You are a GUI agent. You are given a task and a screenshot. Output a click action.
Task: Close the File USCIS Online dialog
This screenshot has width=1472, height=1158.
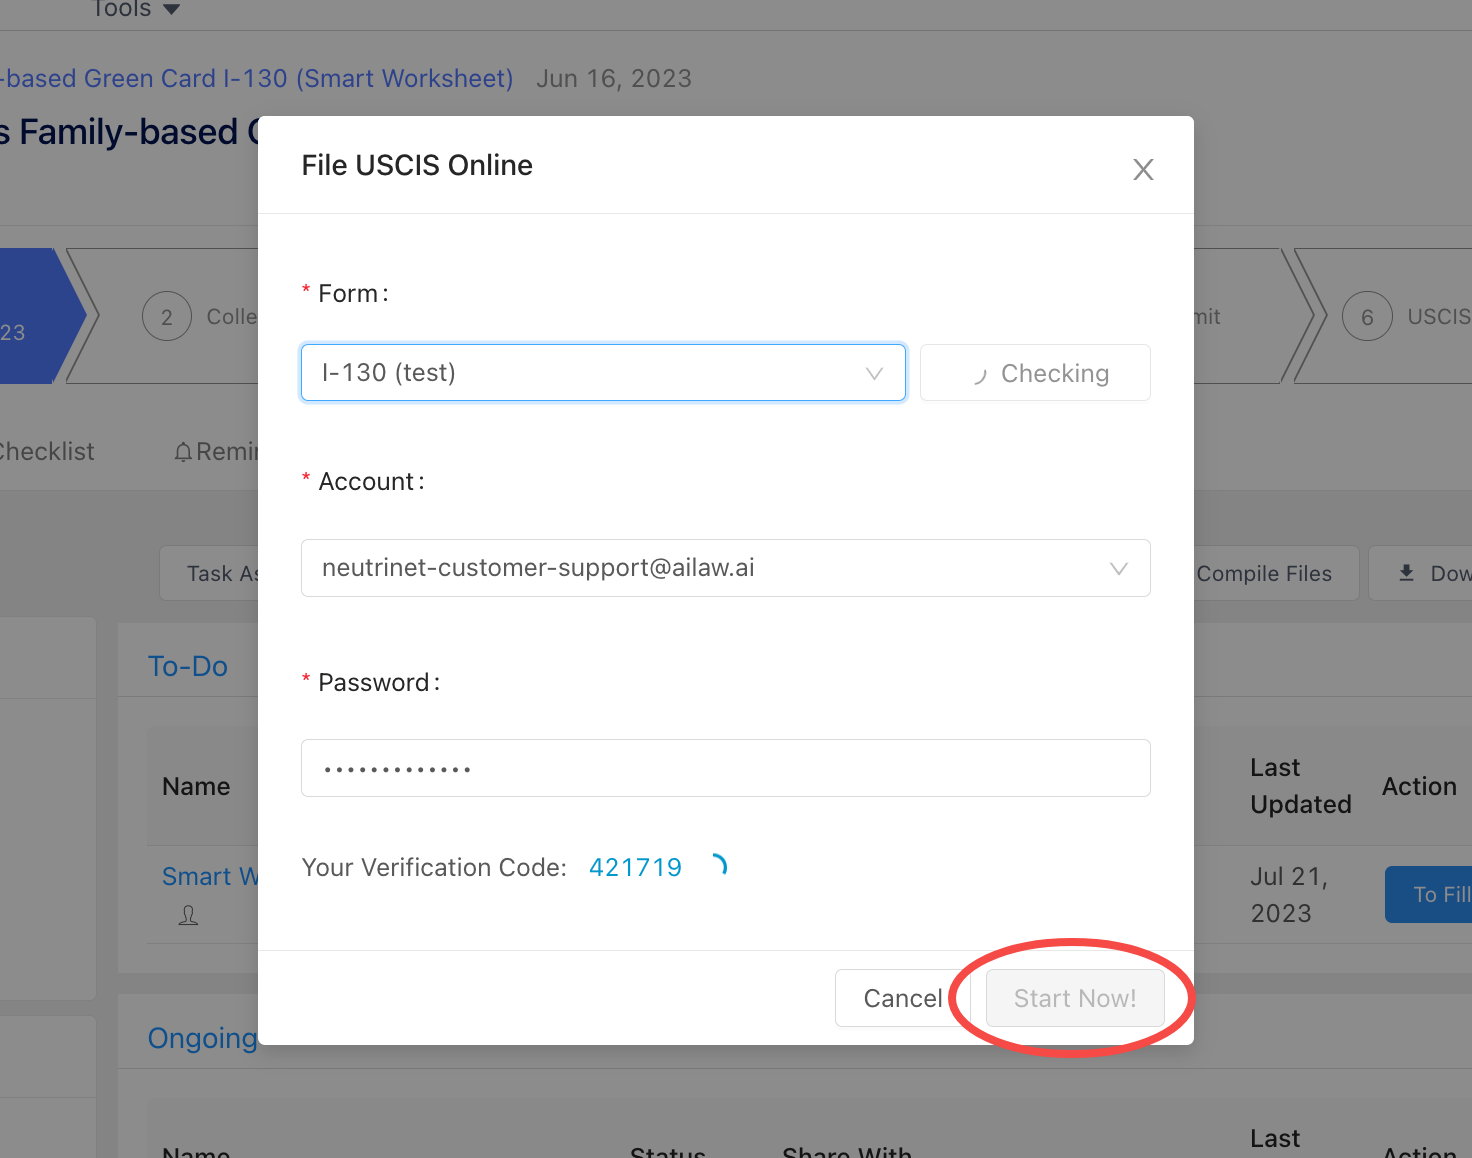(x=1143, y=169)
